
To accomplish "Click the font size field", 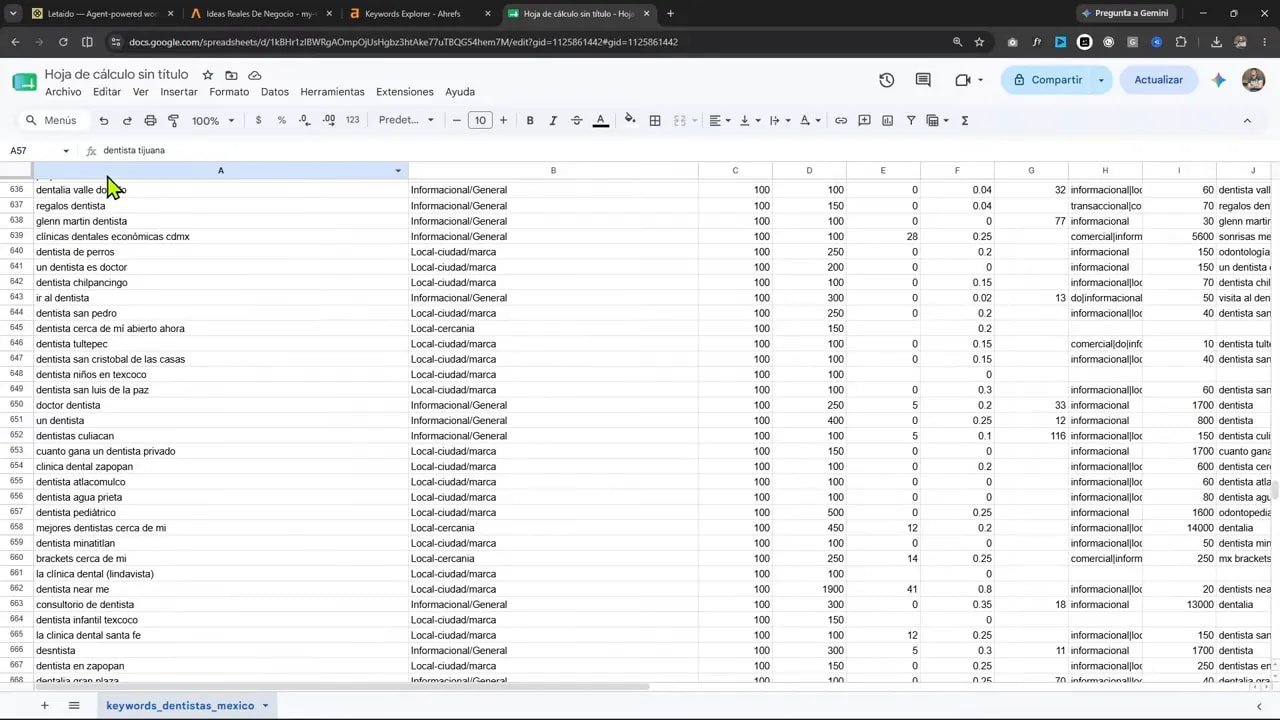I will (480, 120).
